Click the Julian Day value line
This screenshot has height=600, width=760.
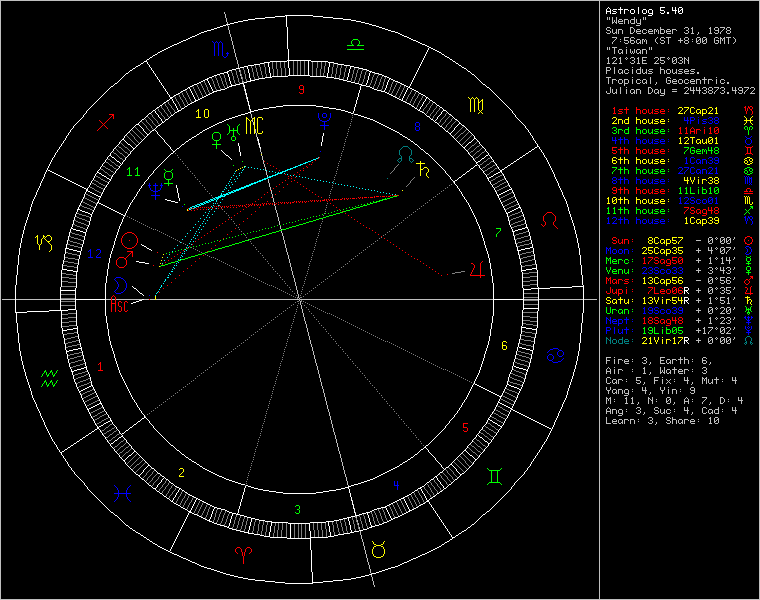680,90
